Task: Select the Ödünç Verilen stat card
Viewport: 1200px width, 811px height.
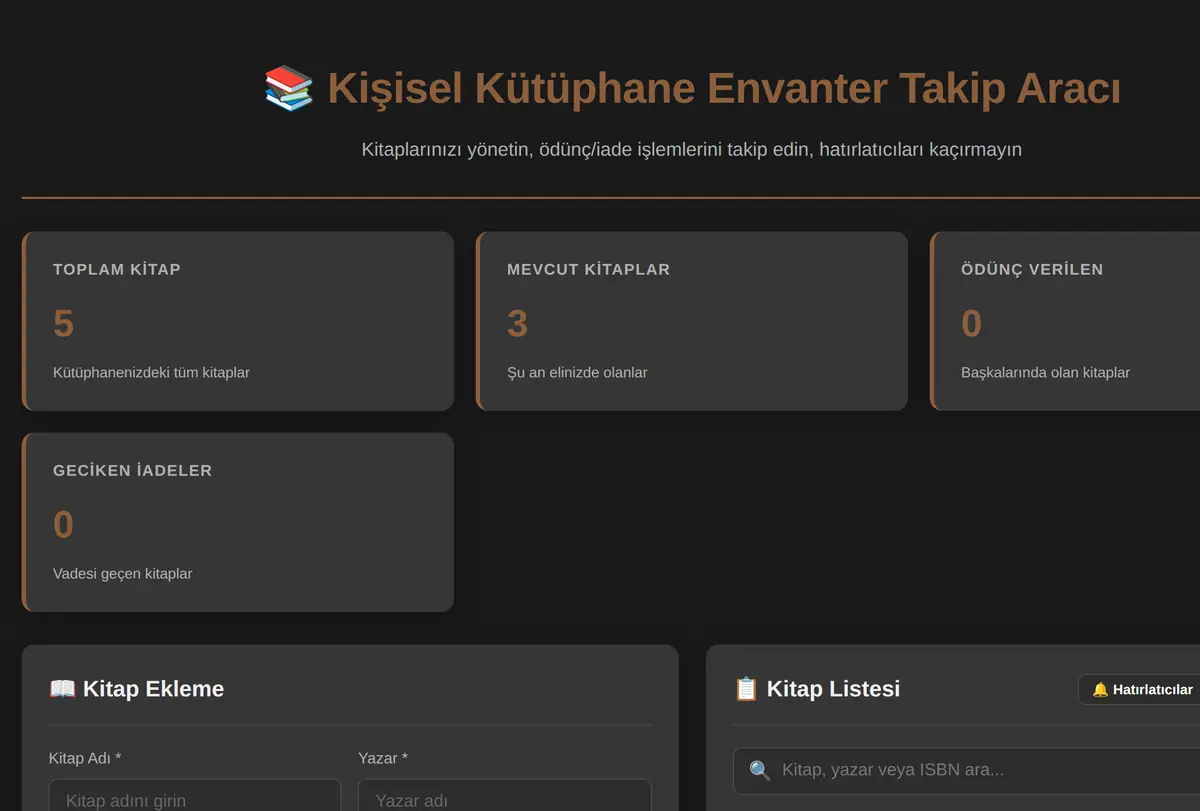Action: [1065, 321]
